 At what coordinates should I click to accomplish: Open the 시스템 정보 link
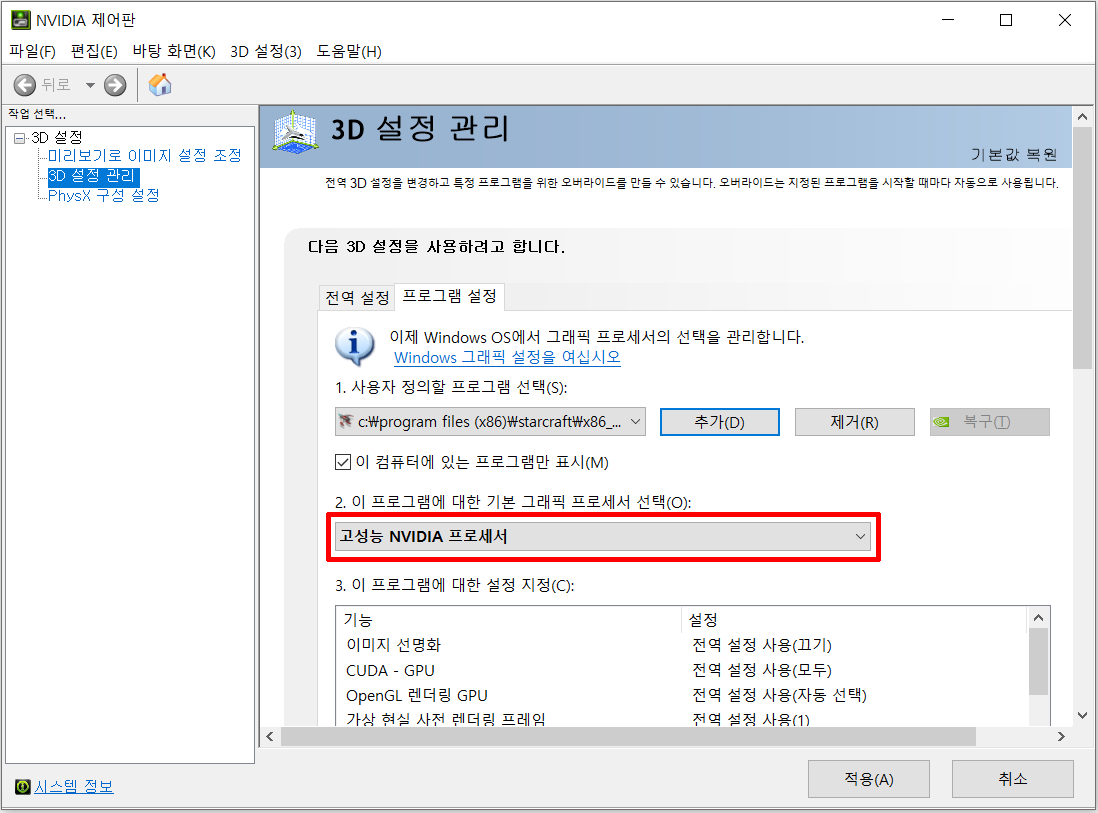[x=74, y=786]
